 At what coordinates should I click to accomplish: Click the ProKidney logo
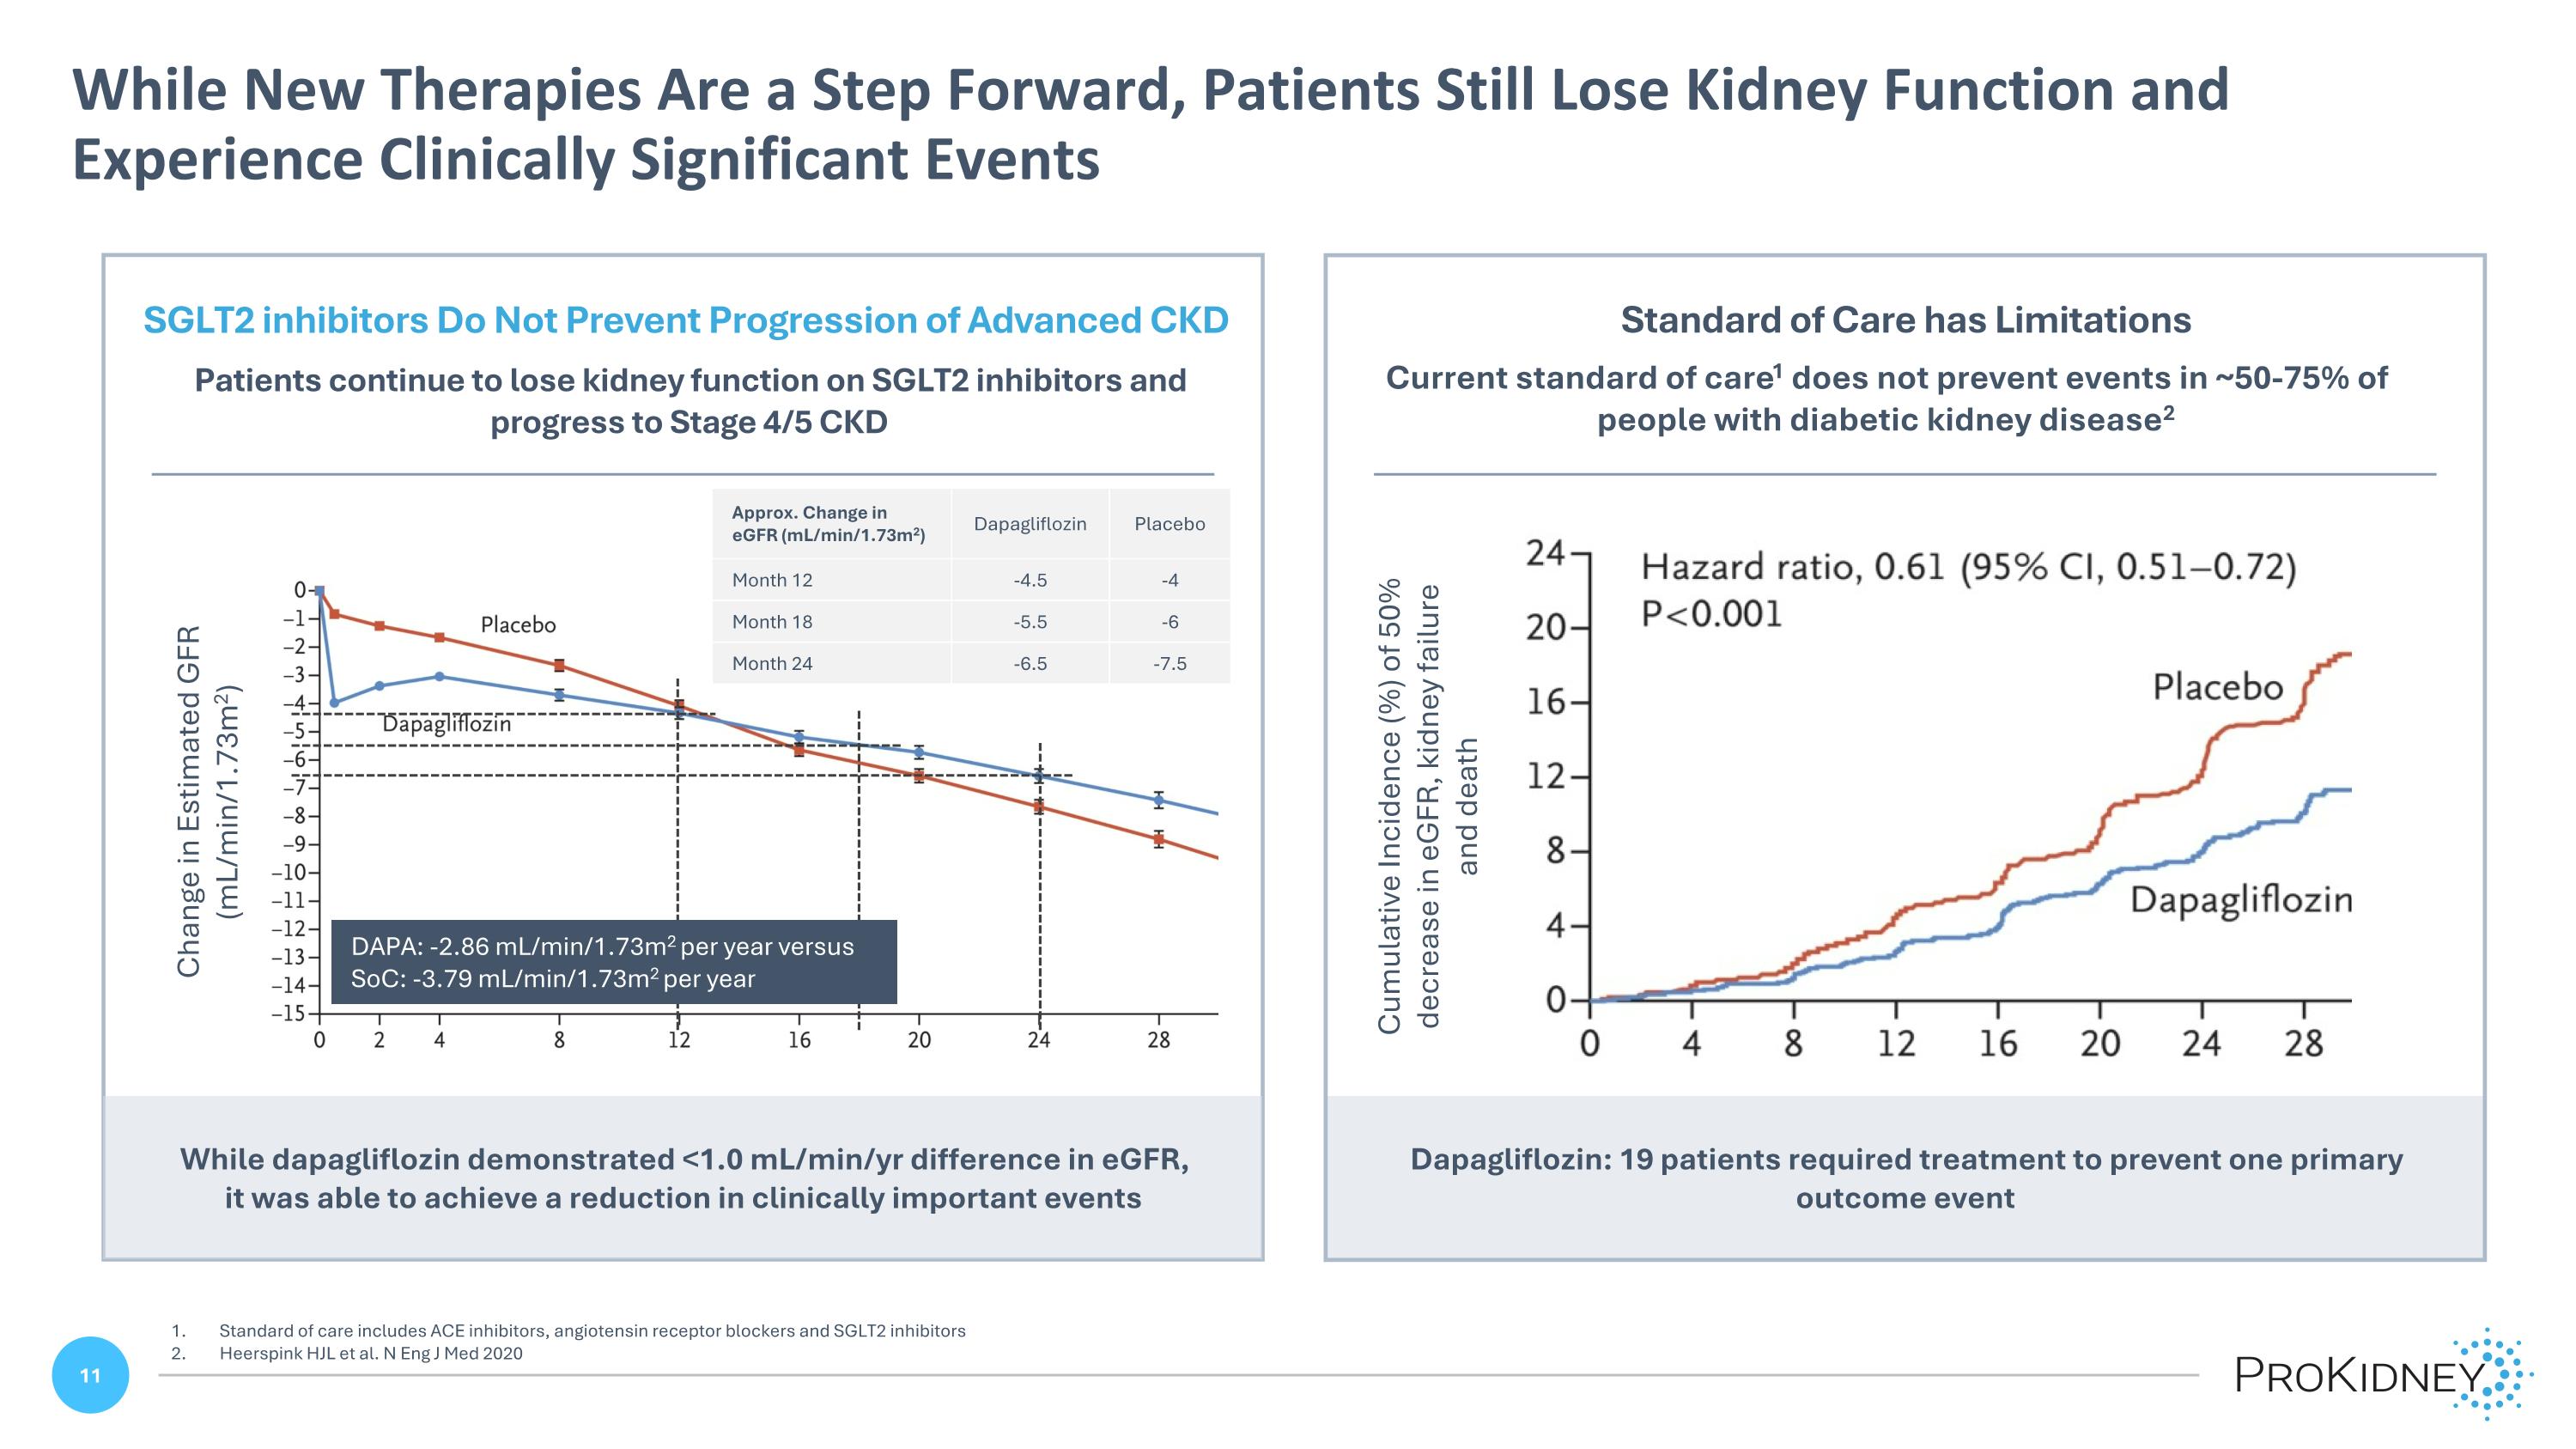[x=2382, y=1375]
